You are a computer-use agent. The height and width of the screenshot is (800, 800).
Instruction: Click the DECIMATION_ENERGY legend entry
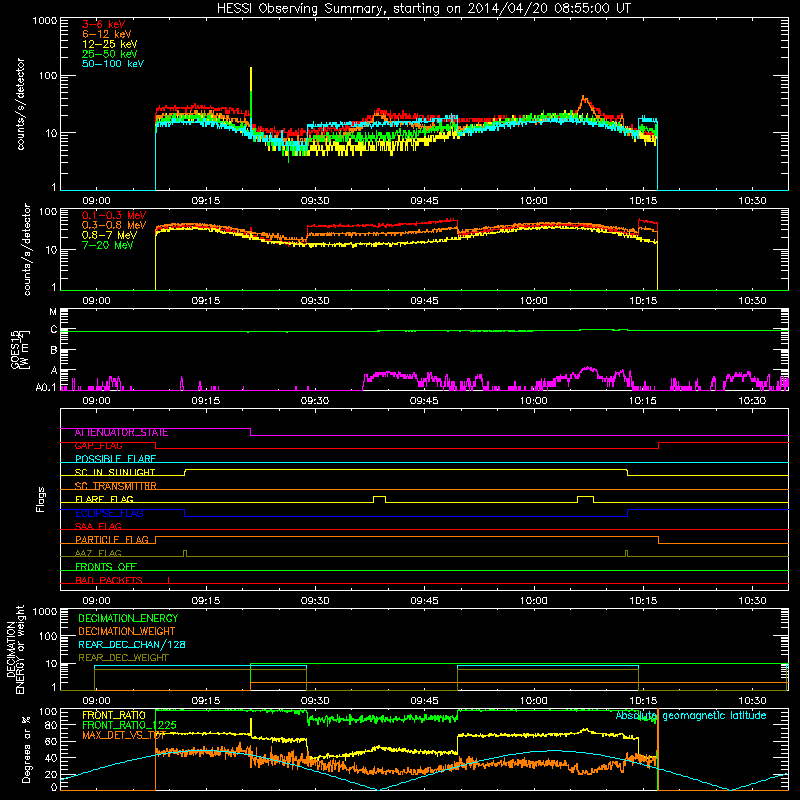pos(128,618)
